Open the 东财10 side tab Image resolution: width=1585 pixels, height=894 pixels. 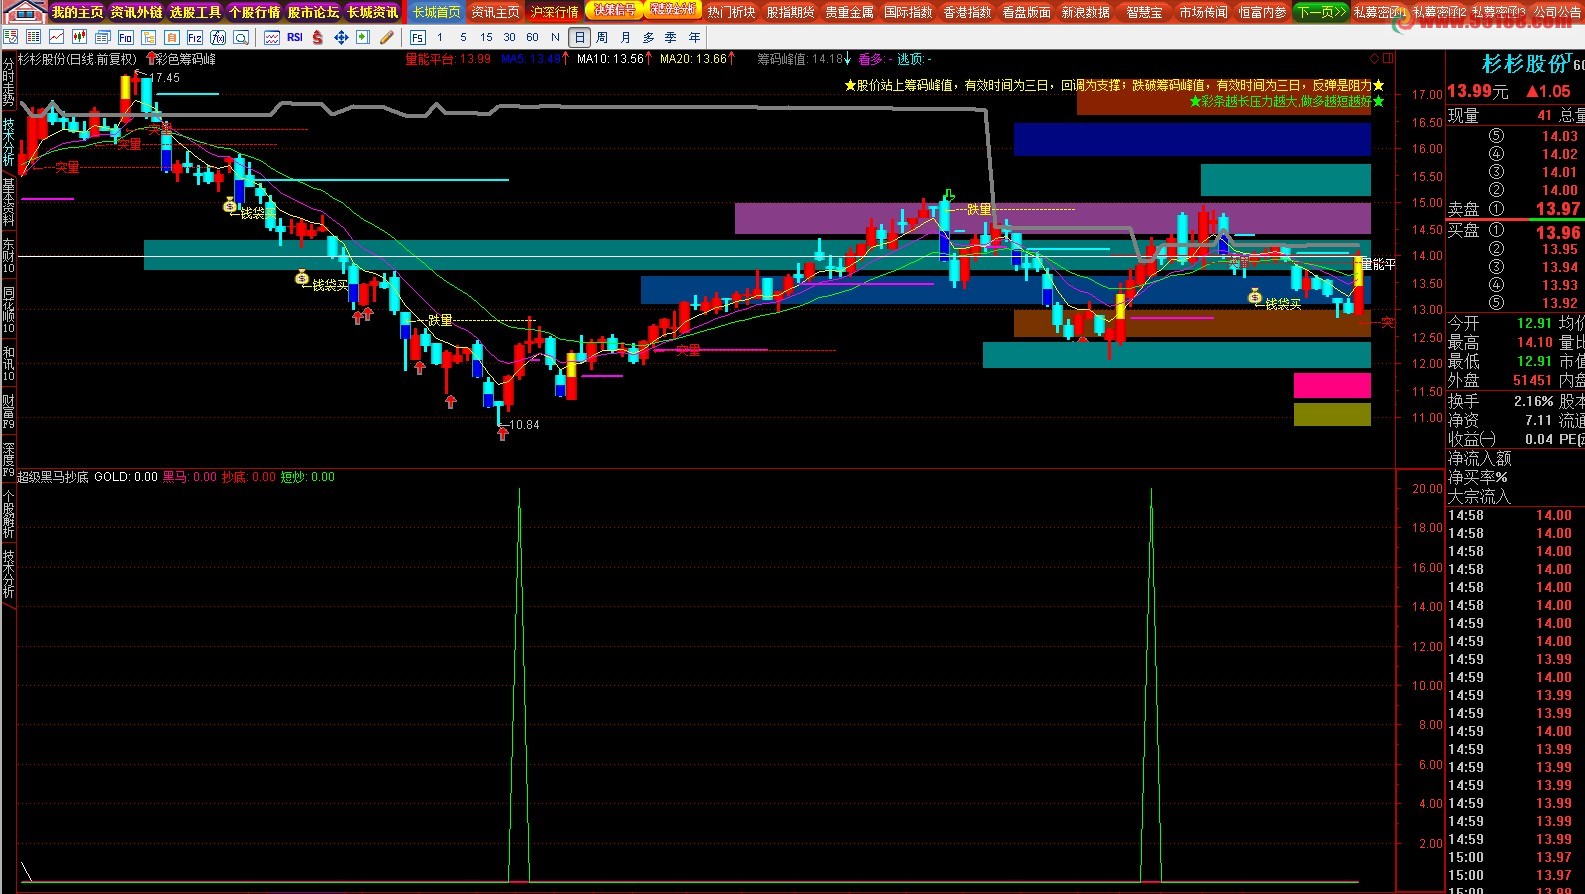pyautogui.click(x=8, y=255)
